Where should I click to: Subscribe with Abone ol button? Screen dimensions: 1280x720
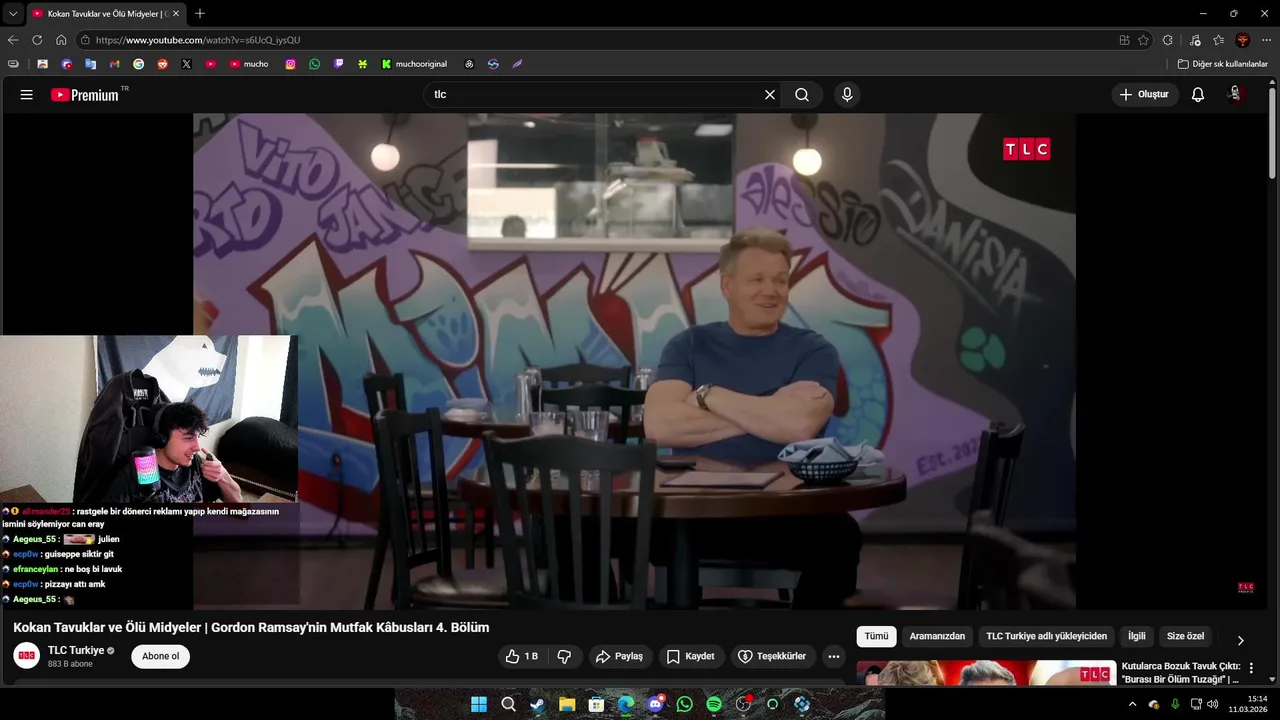point(161,657)
